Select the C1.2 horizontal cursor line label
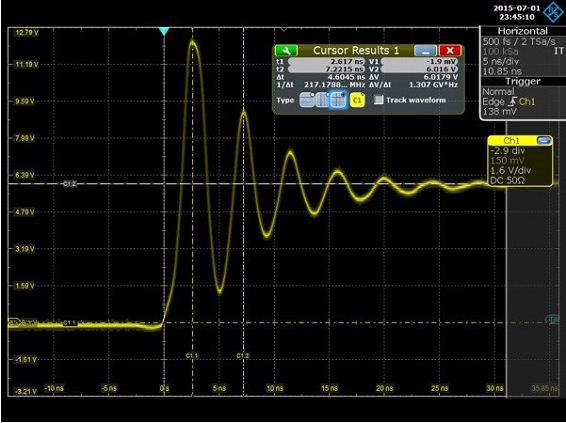566x423 pixels. (70, 184)
